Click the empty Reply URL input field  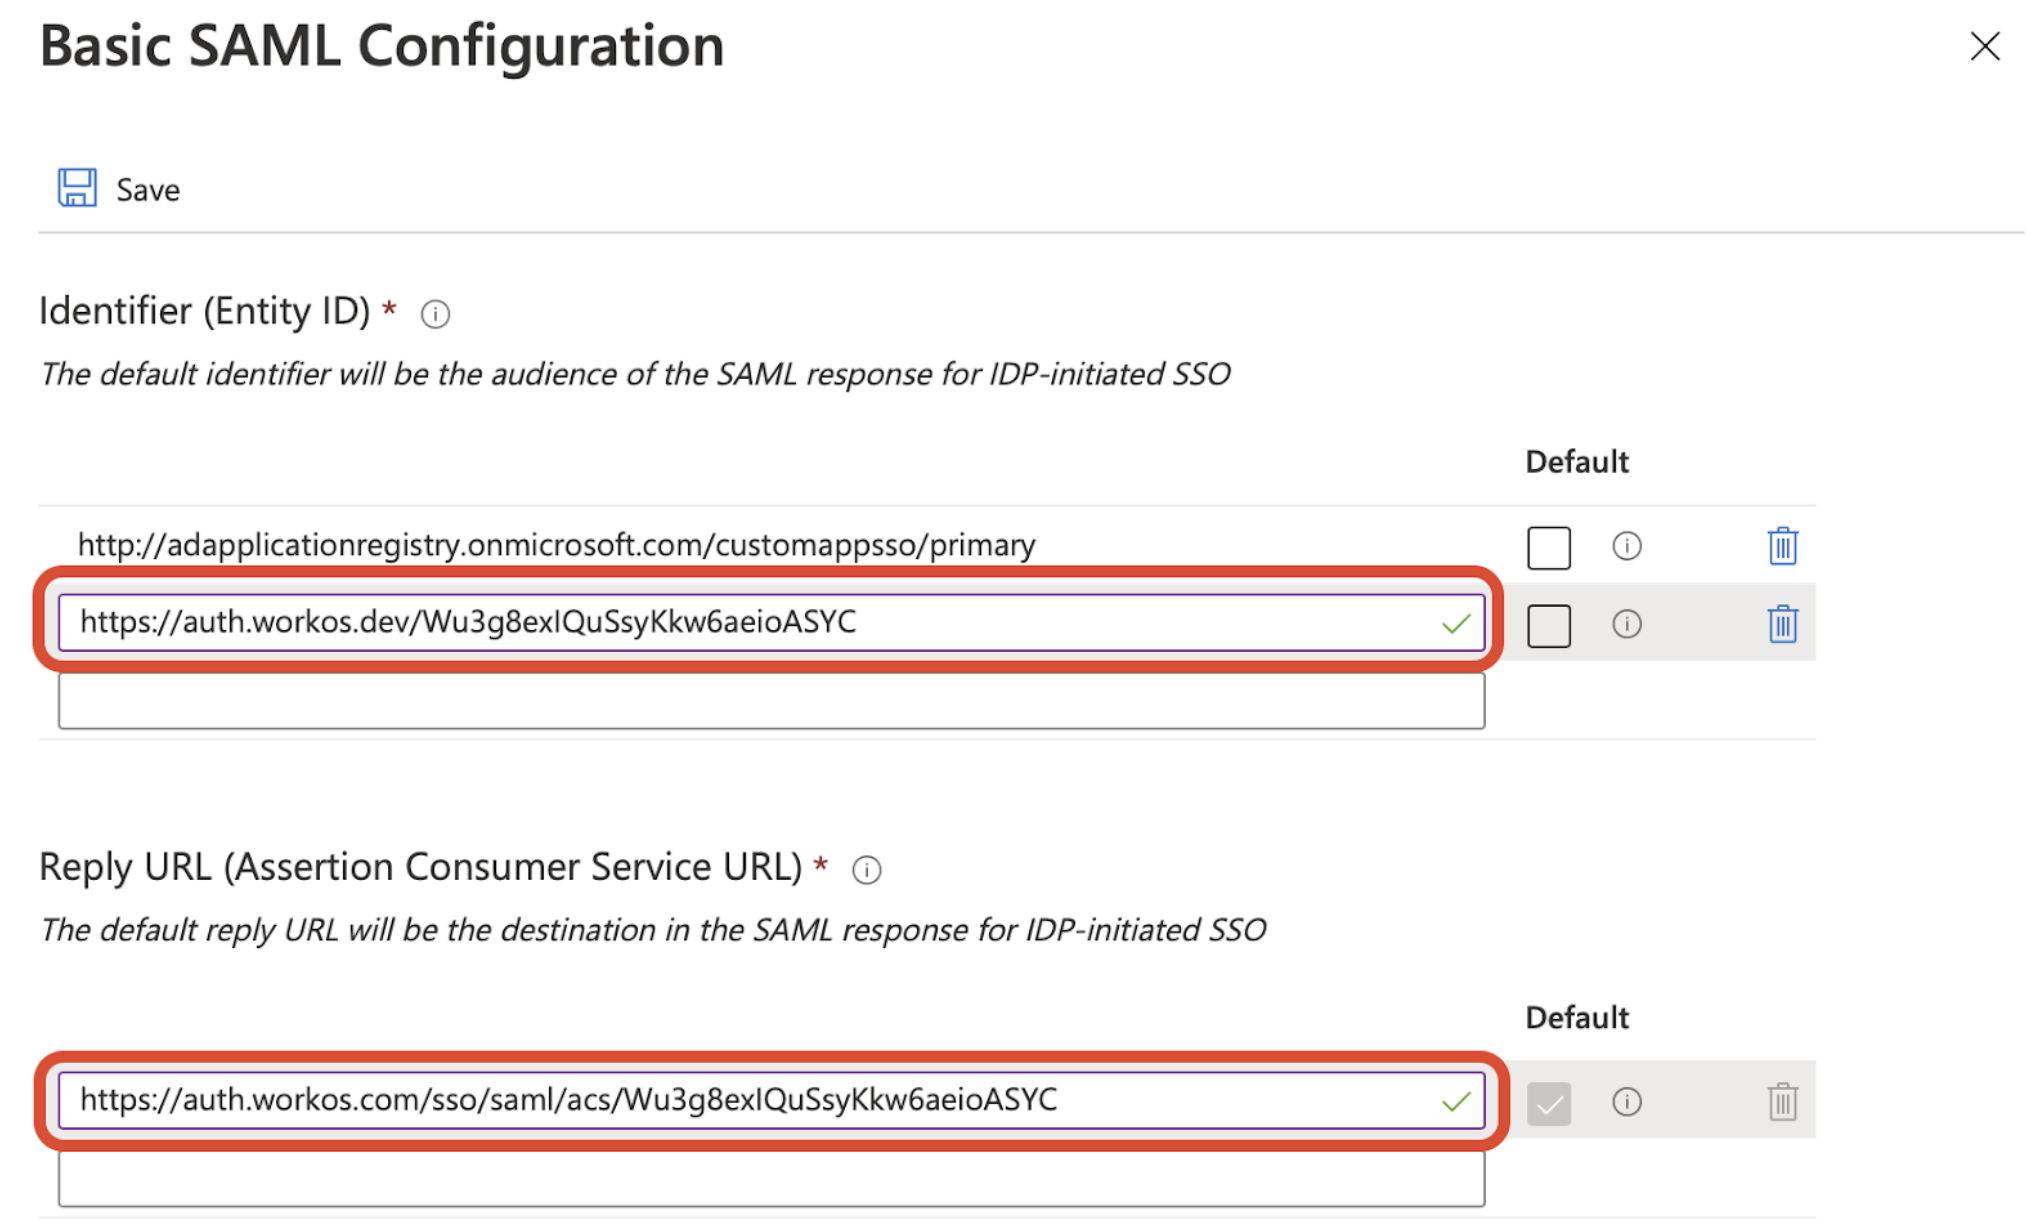(x=771, y=1179)
